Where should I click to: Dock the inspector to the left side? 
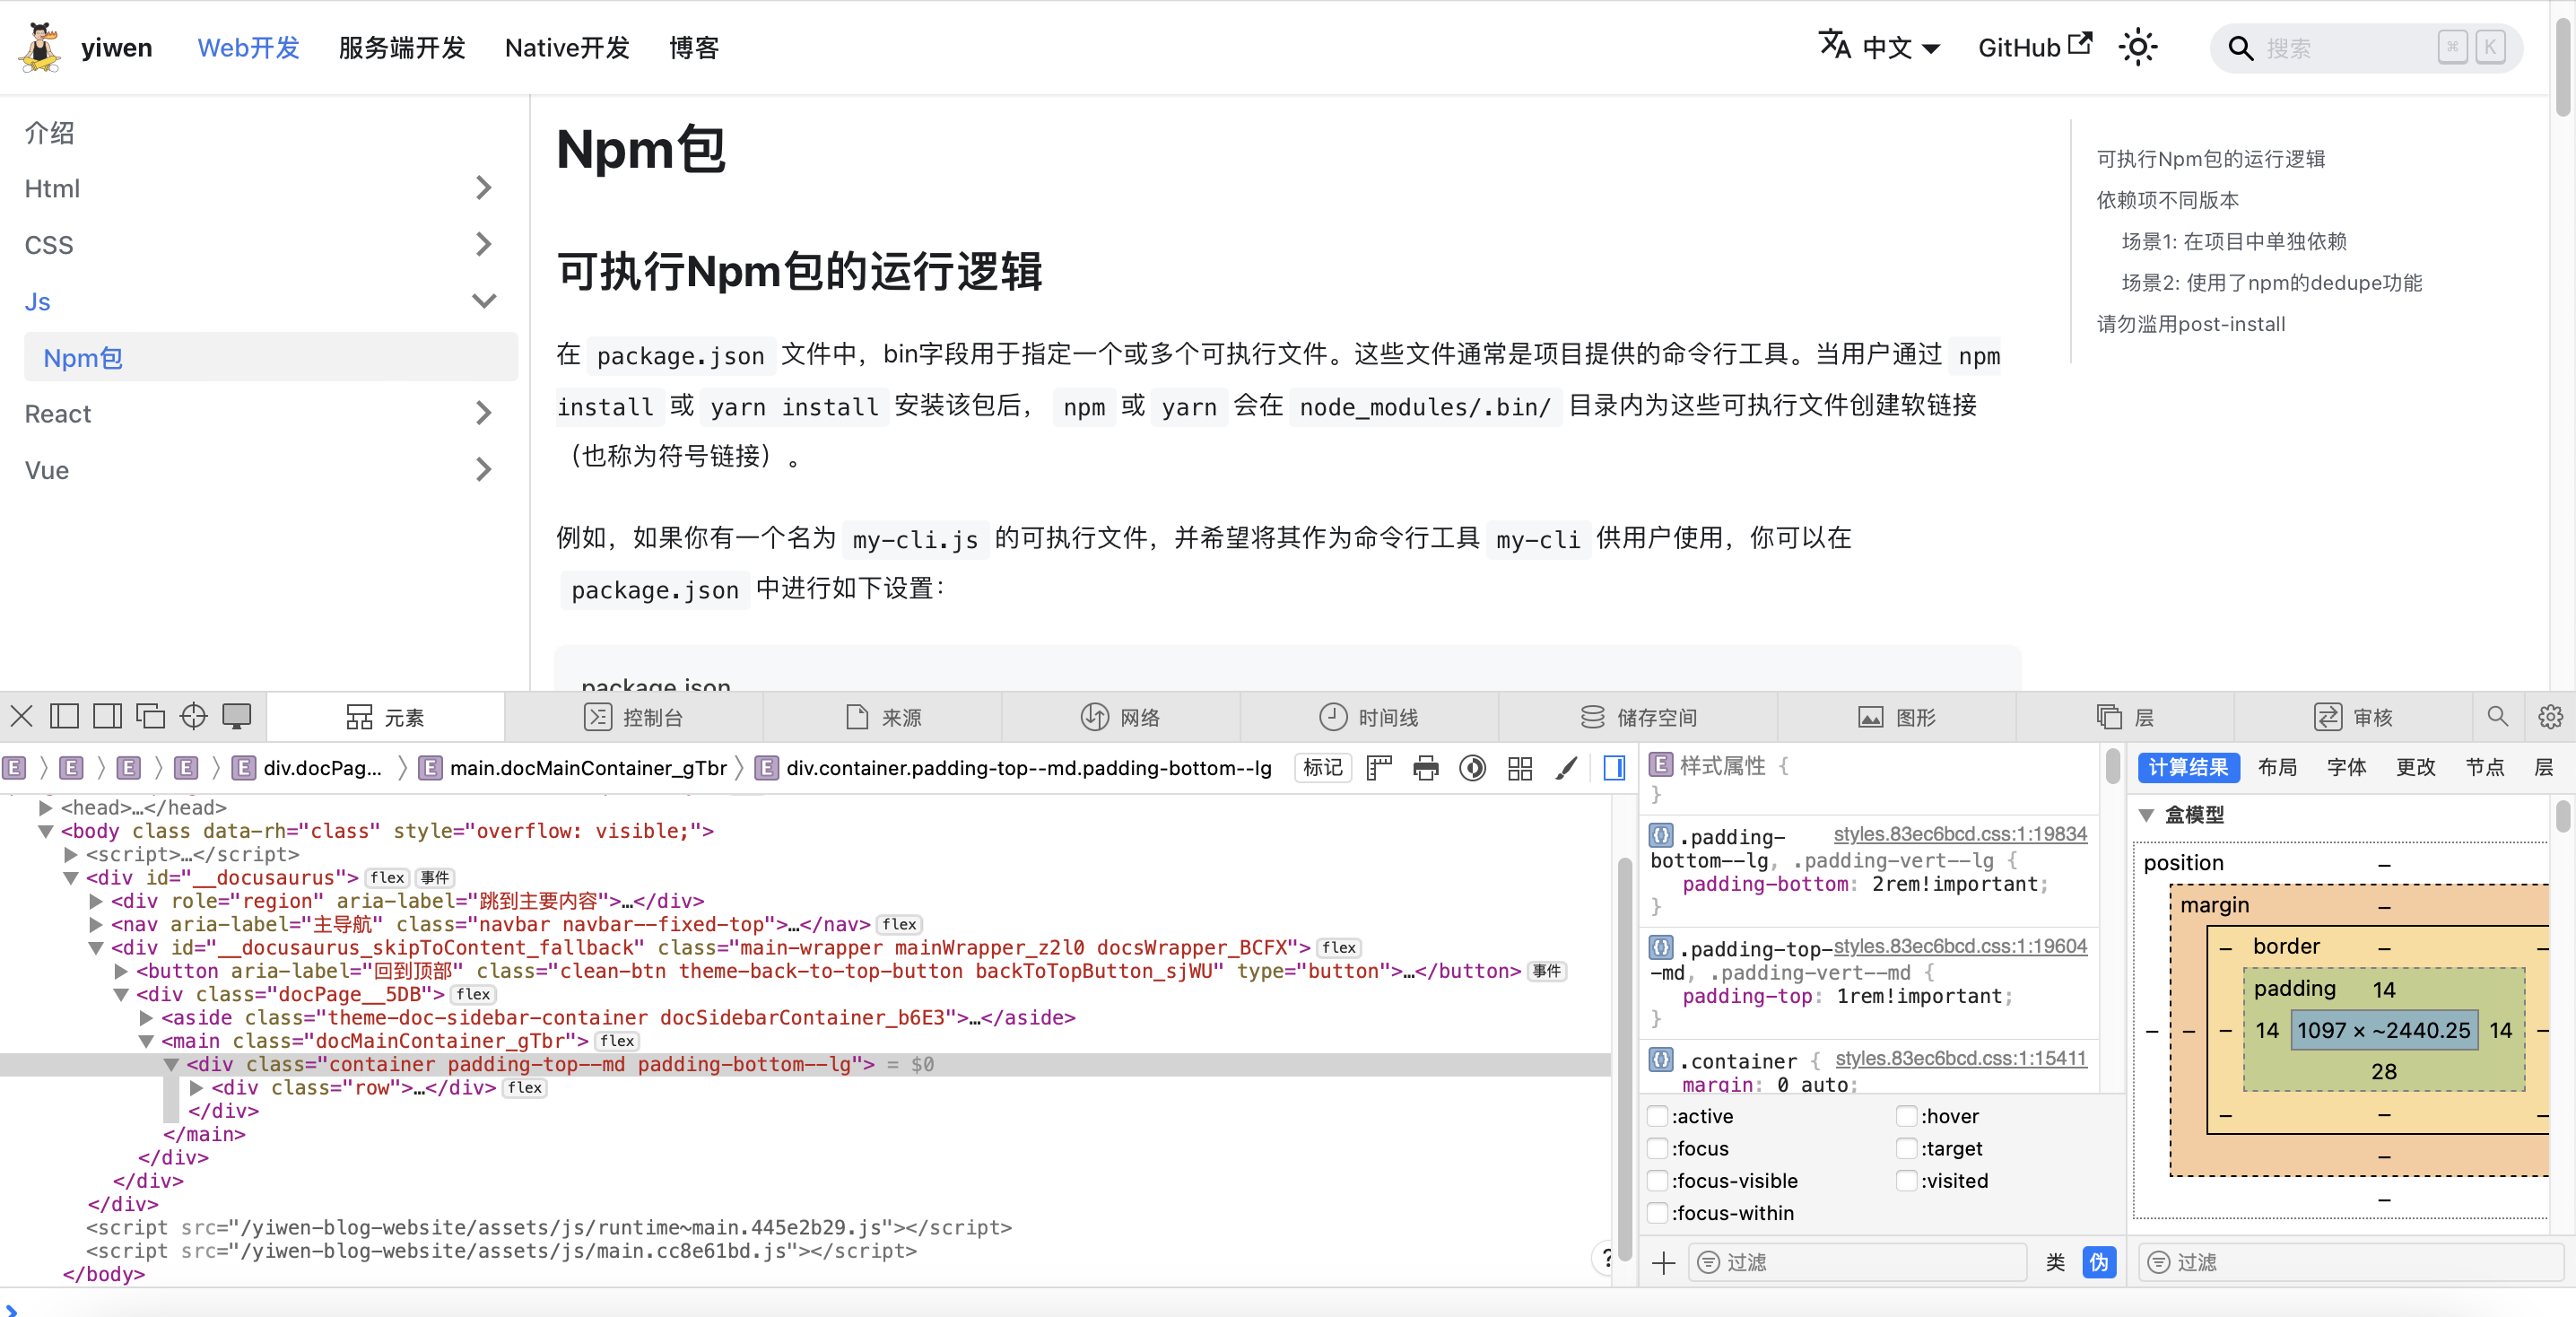click(65, 716)
